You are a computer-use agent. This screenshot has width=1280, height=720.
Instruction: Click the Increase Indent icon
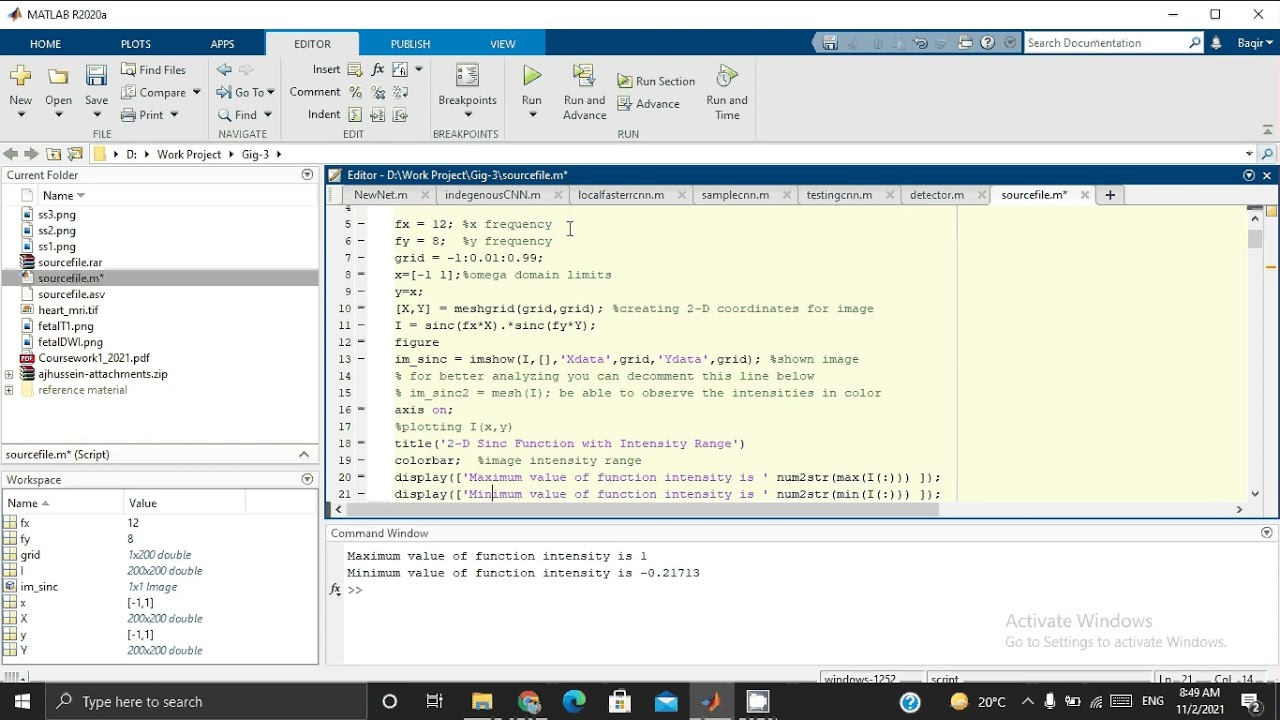(378, 115)
